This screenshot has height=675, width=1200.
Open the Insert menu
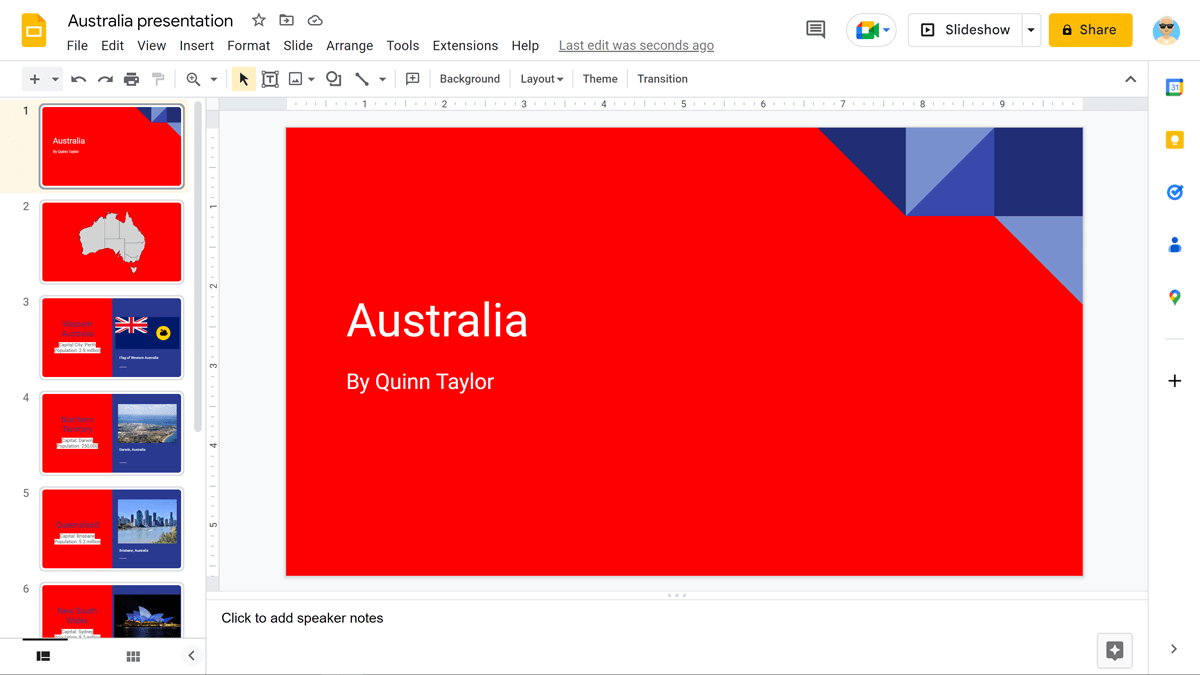point(196,45)
